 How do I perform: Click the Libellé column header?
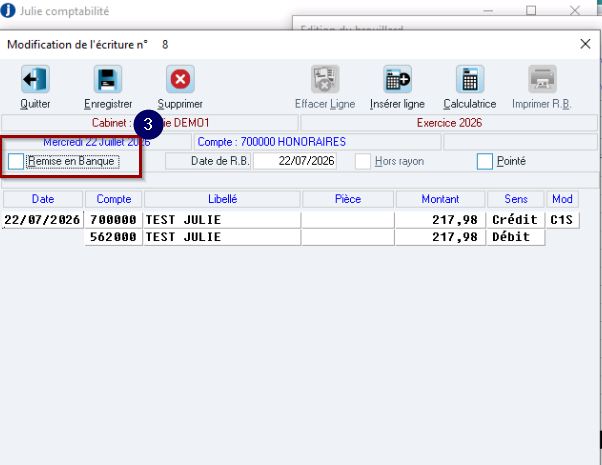[222, 199]
